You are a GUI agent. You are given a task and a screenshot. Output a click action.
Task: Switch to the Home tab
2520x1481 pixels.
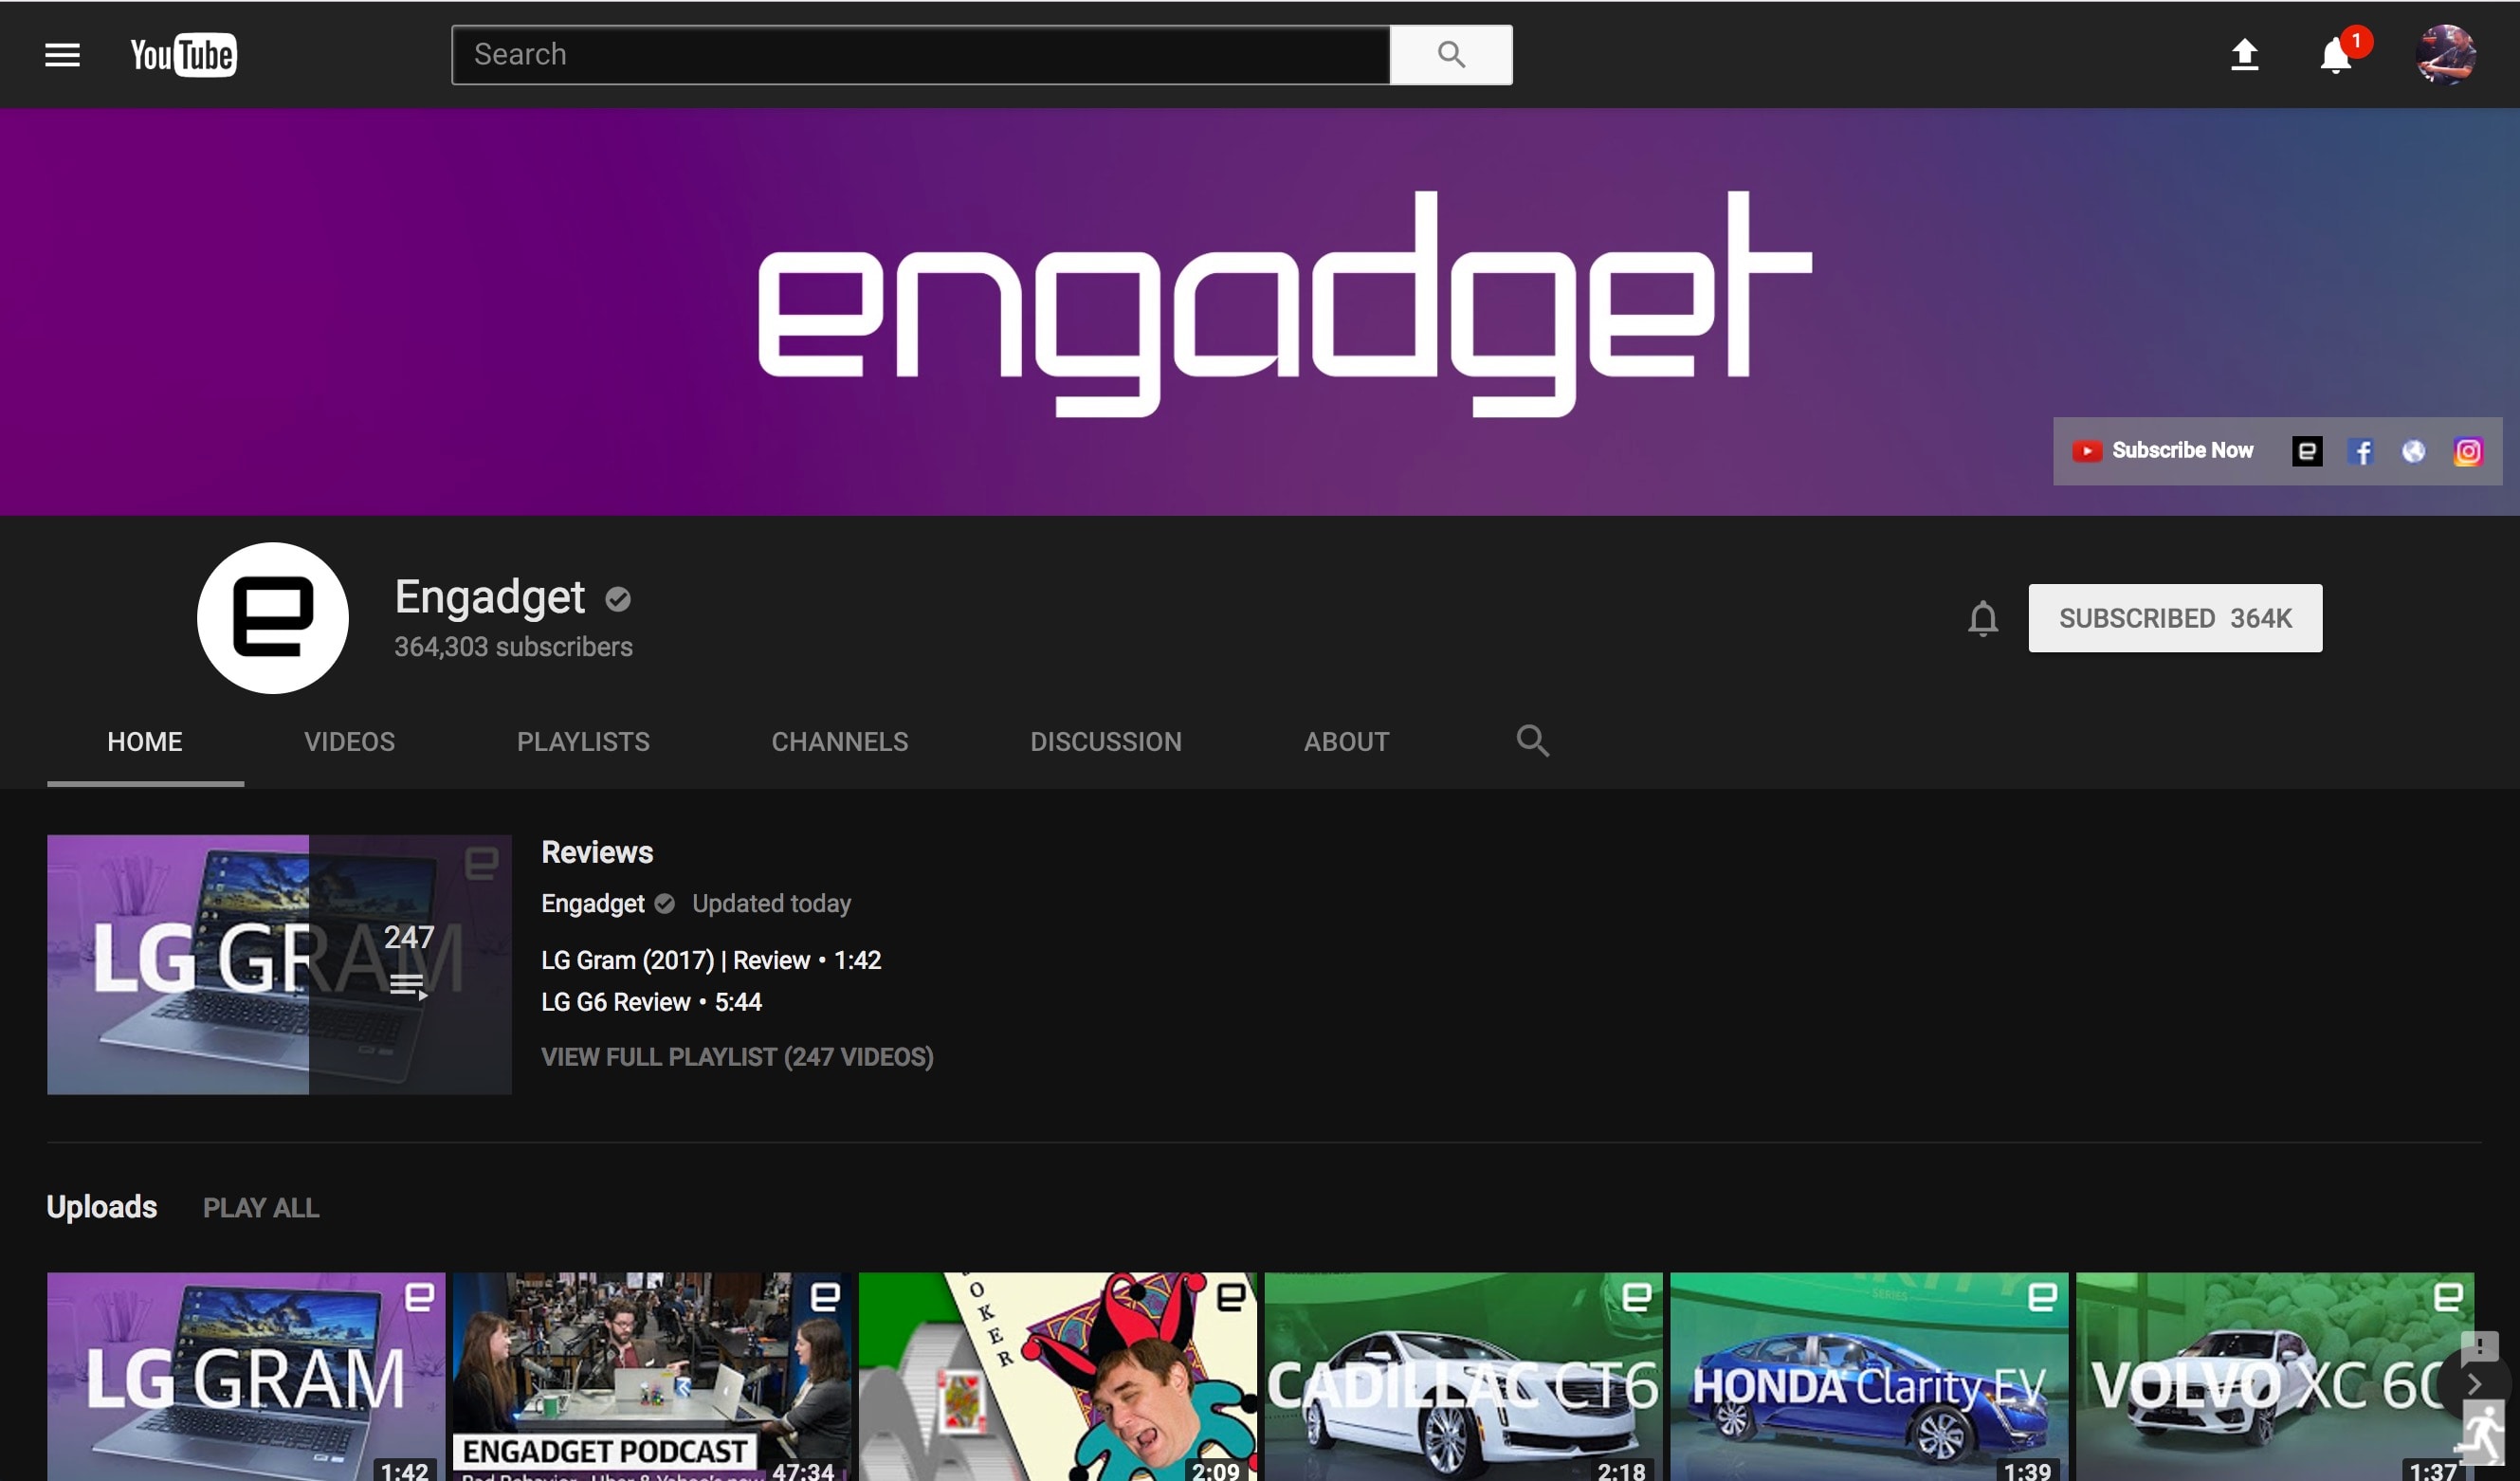[x=145, y=742]
